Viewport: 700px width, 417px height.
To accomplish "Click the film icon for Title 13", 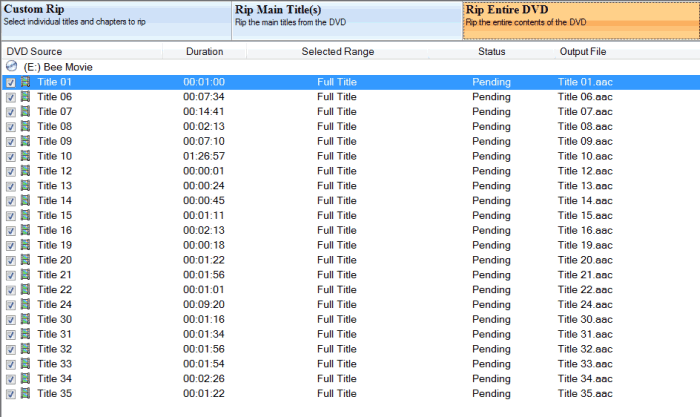I will 25,186.
